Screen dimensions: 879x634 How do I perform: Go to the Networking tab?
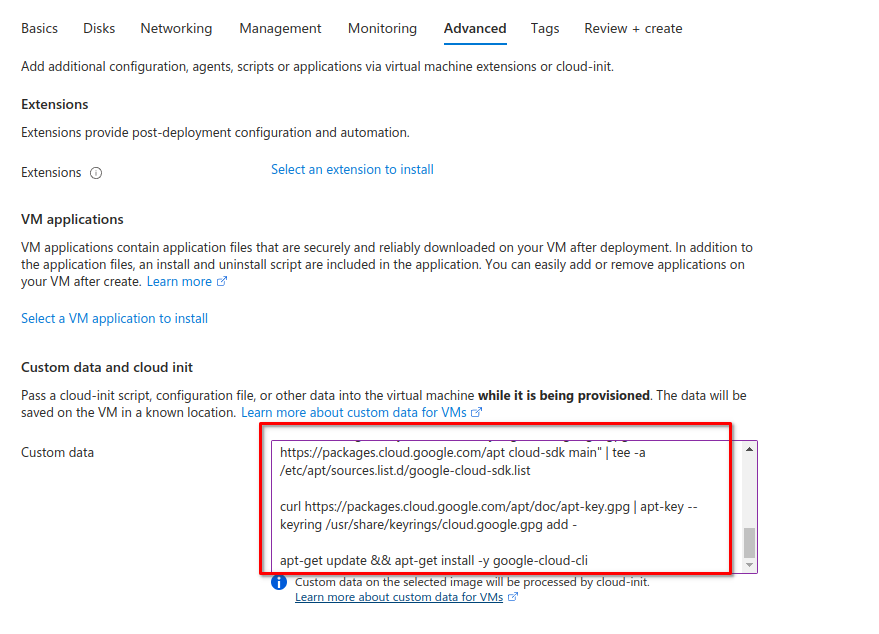click(176, 29)
